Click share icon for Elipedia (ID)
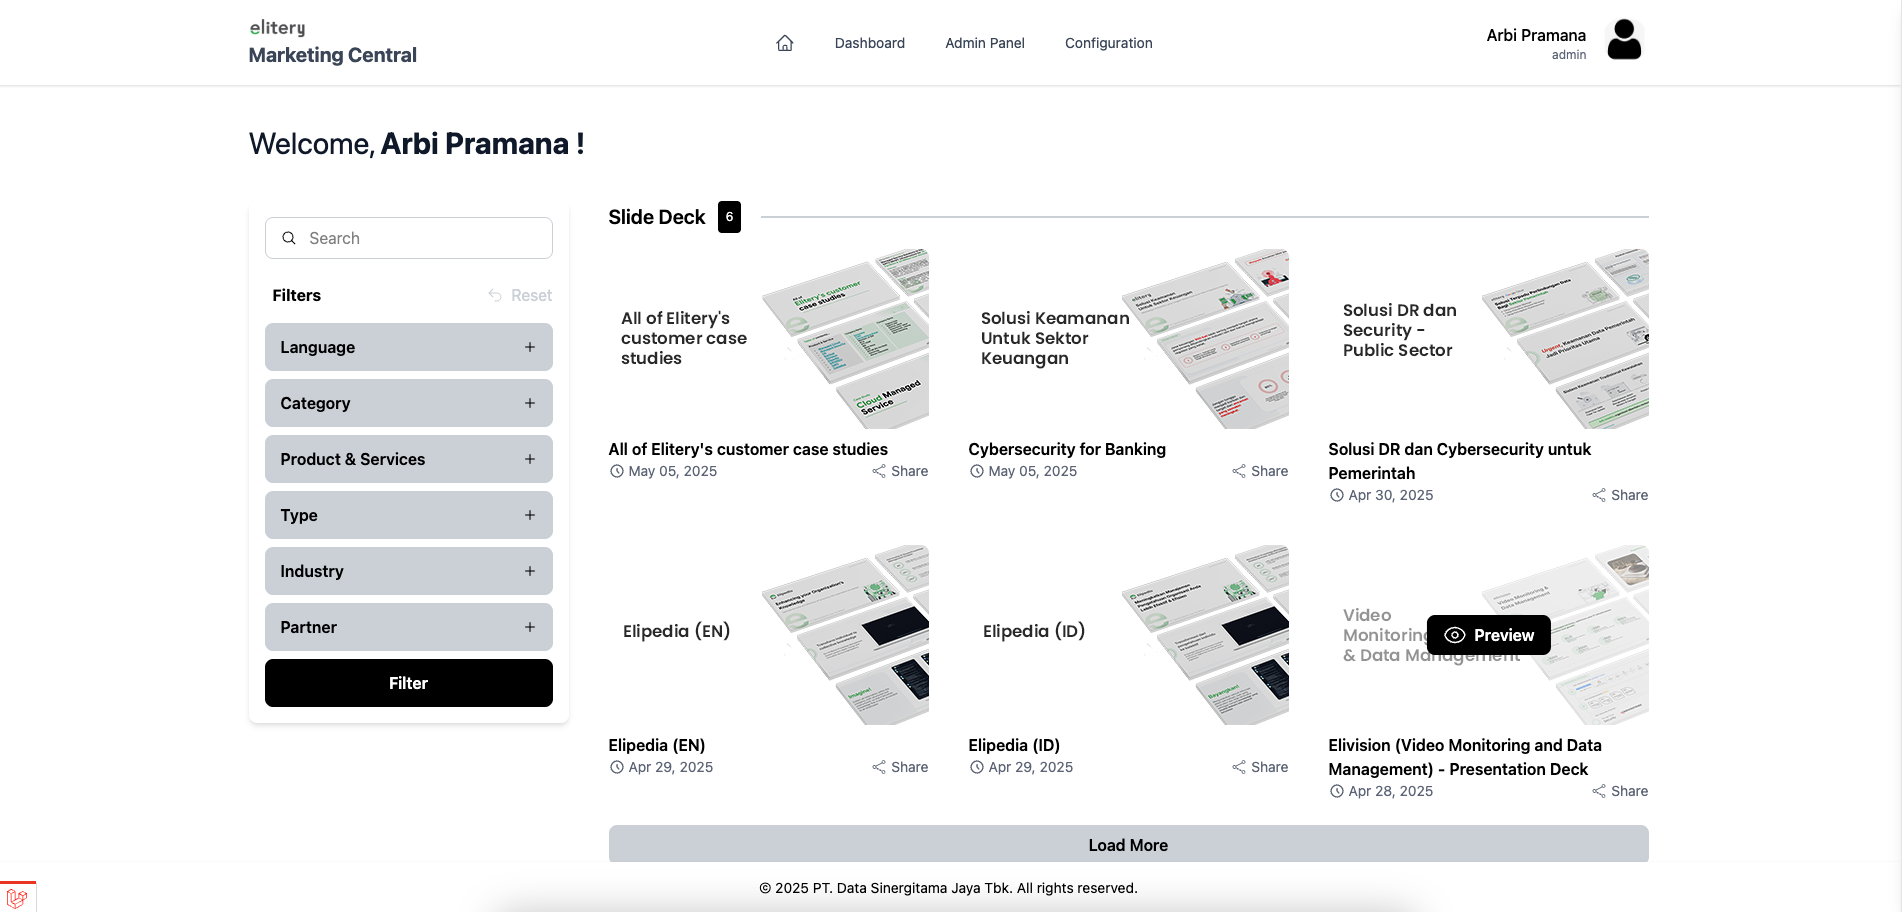This screenshot has height=912, width=1902. pos(1239,767)
